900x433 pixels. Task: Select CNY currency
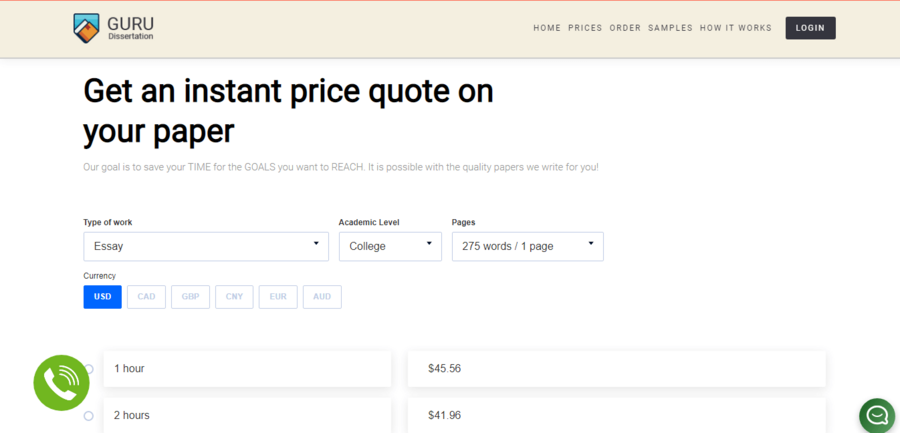(x=234, y=297)
